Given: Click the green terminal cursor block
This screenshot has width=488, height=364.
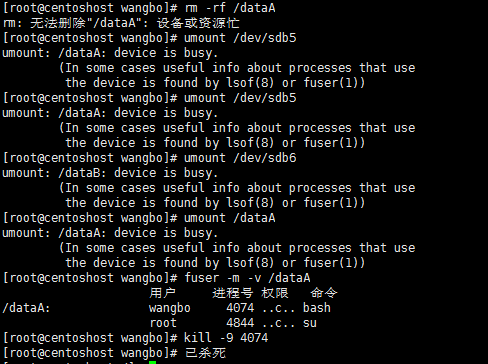Looking at the screenshot, I should (x=152, y=362).
